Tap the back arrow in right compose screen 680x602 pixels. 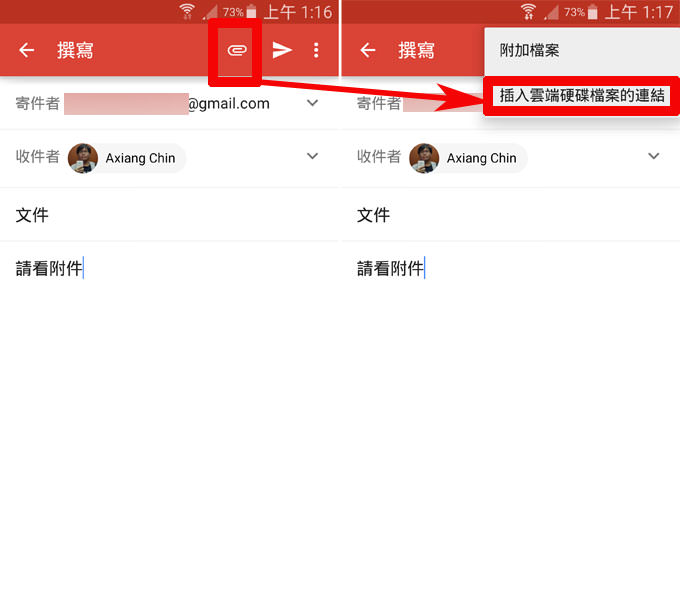coord(368,50)
